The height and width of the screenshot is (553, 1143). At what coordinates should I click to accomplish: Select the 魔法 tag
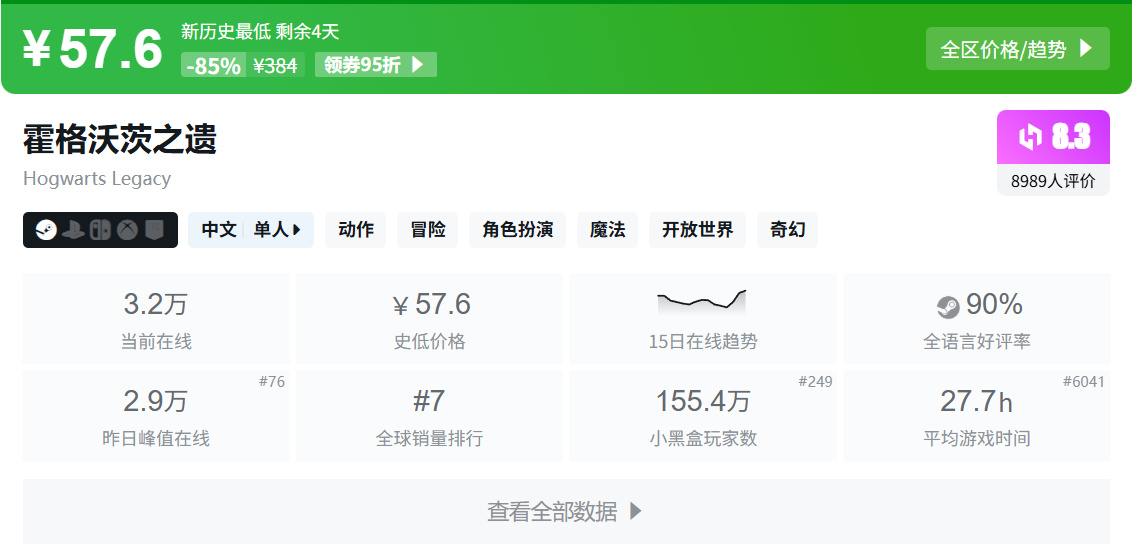click(607, 230)
